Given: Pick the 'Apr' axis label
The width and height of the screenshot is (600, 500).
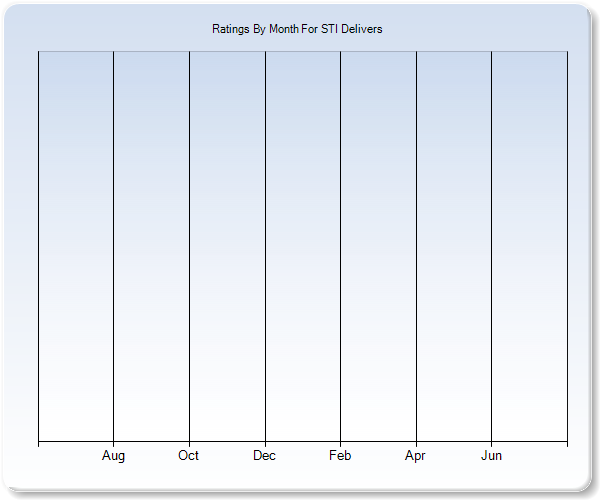Looking at the screenshot, I should coord(415,456).
